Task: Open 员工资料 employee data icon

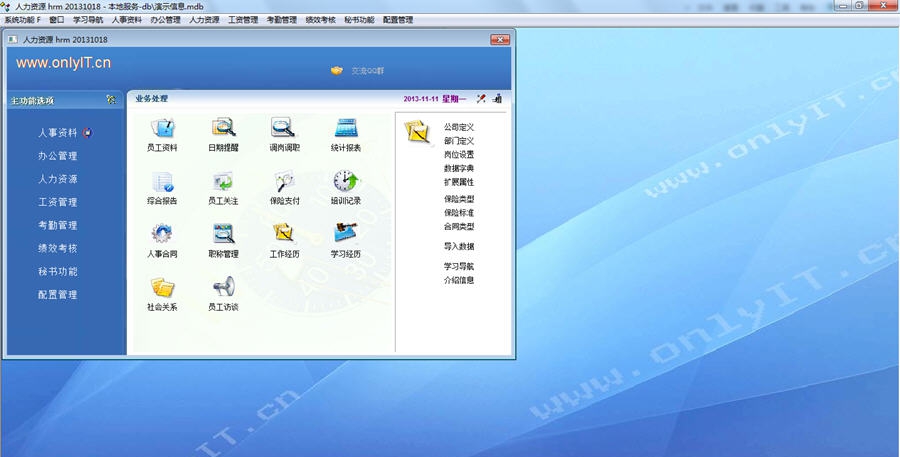Action: (162, 128)
